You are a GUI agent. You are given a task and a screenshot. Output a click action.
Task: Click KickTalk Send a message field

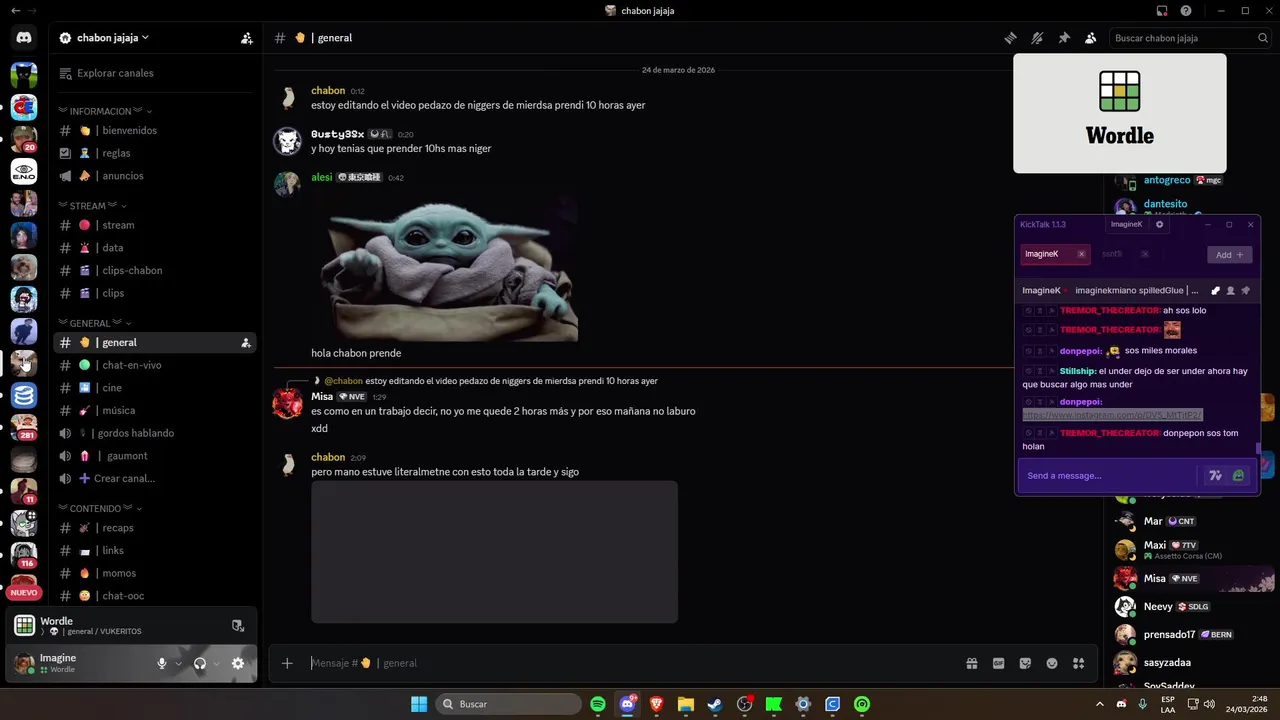1107,476
